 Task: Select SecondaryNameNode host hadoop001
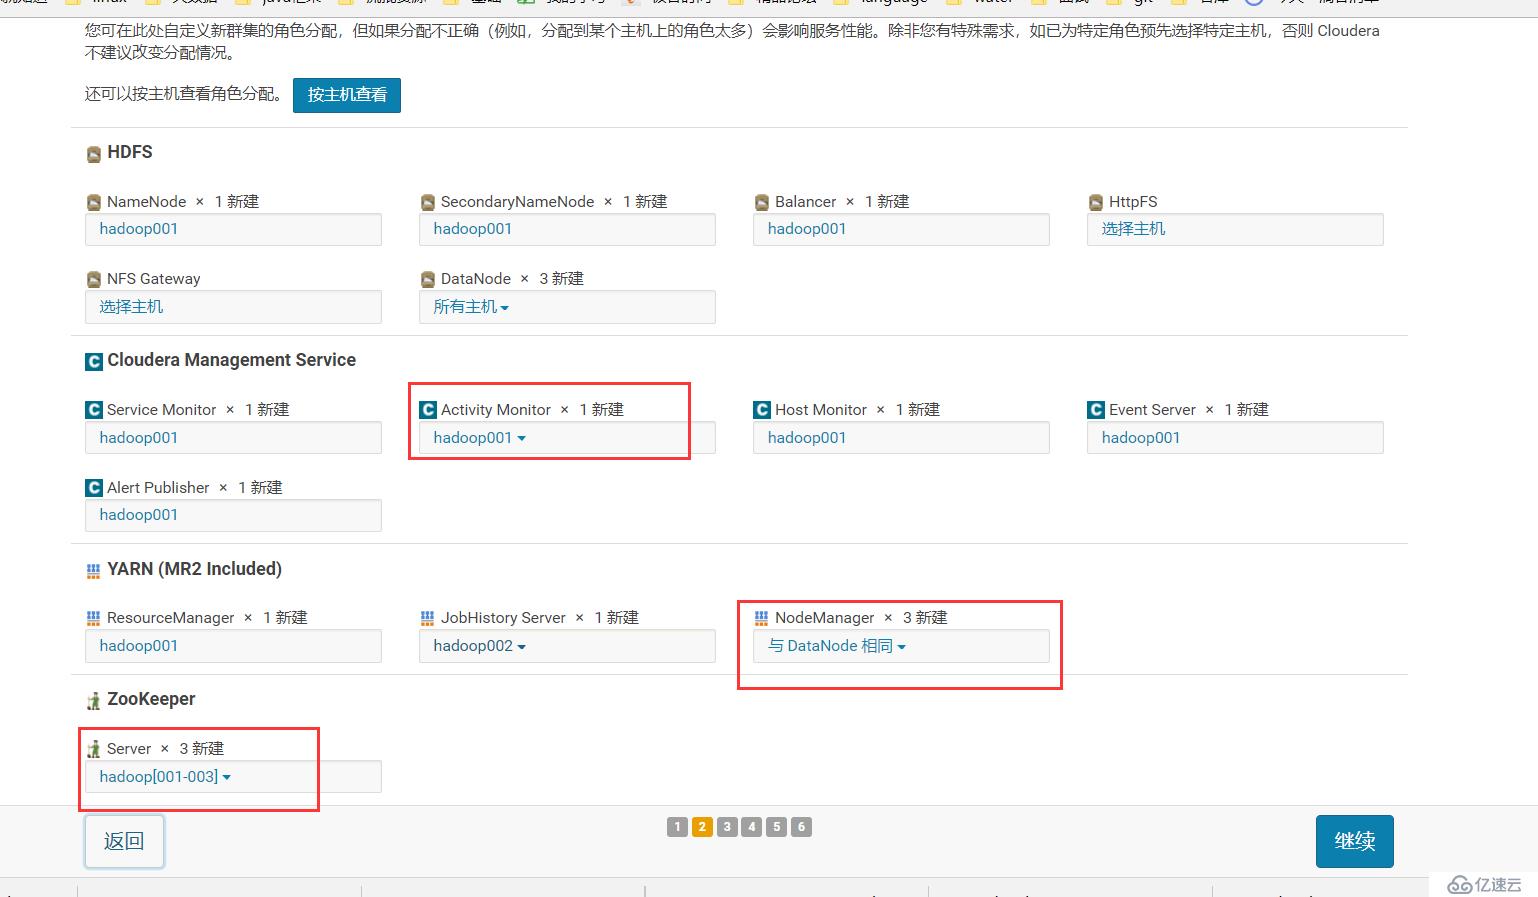pos(473,229)
